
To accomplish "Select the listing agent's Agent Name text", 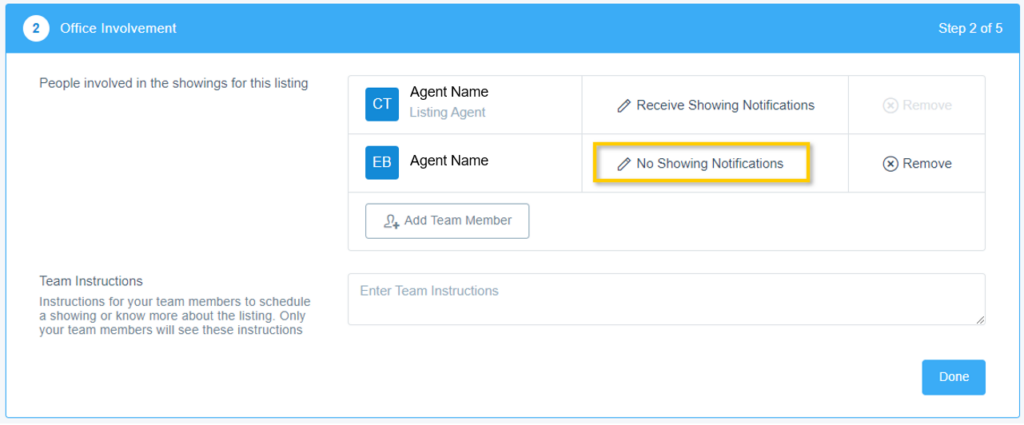I will [449, 92].
